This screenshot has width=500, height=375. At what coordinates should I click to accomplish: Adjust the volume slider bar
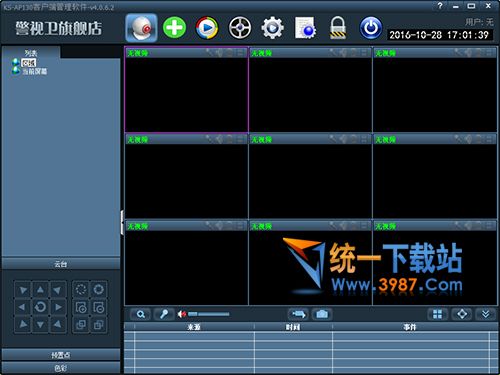[x=209, y=314]
